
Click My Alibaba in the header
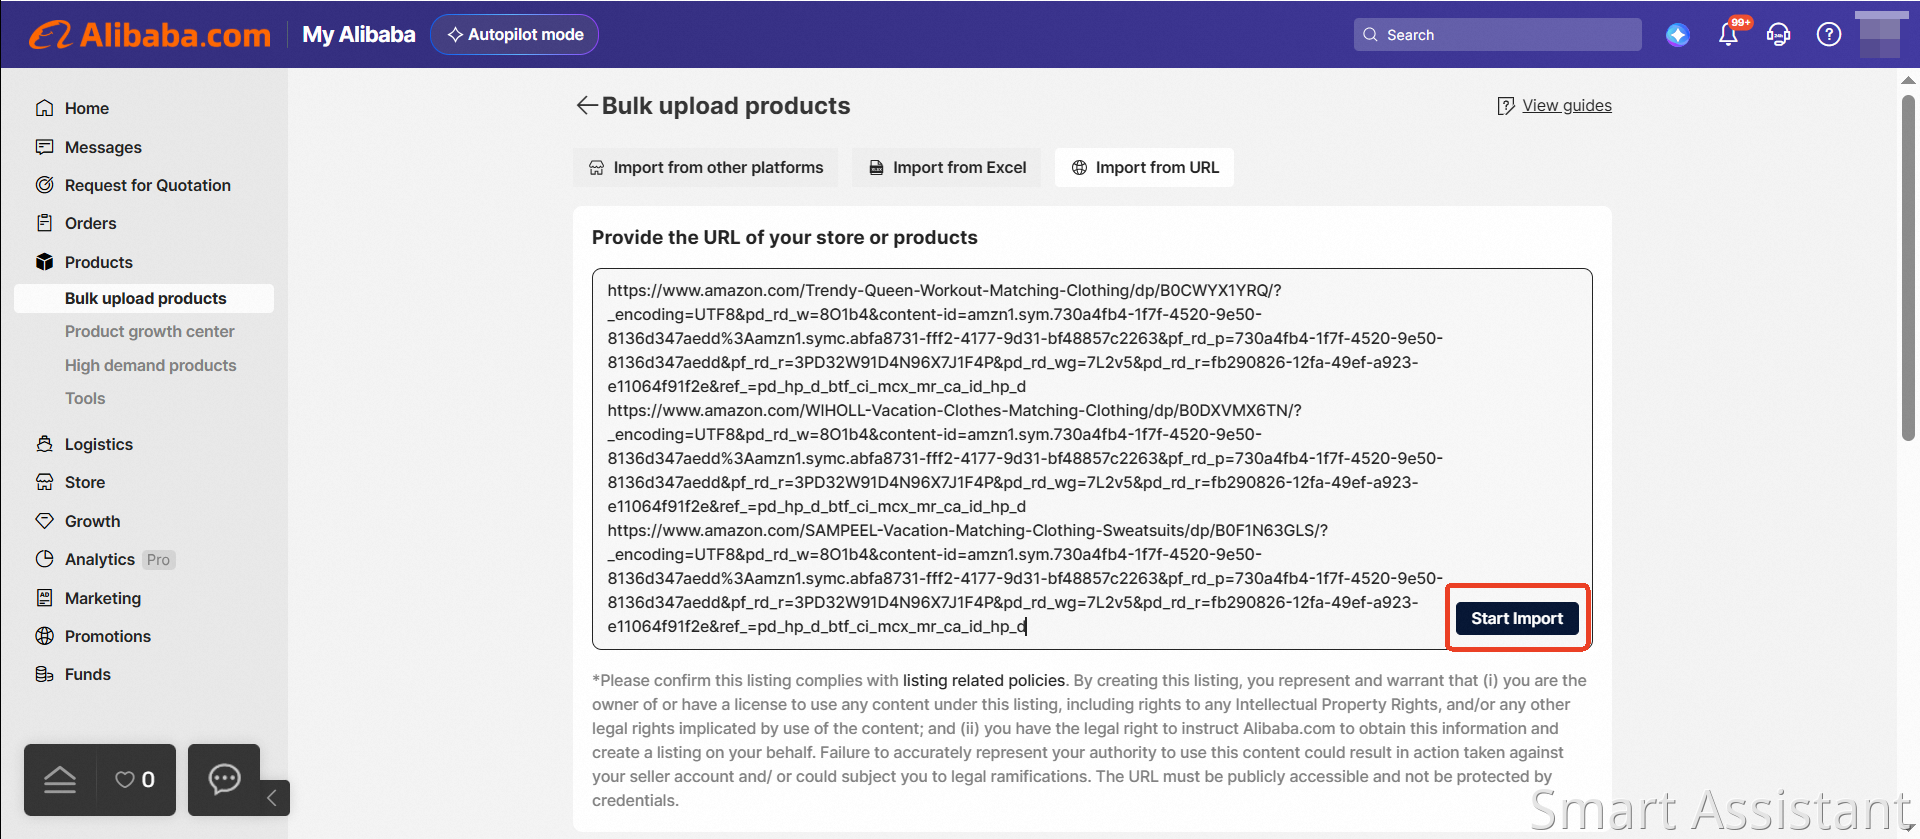(x=359, y=35)
